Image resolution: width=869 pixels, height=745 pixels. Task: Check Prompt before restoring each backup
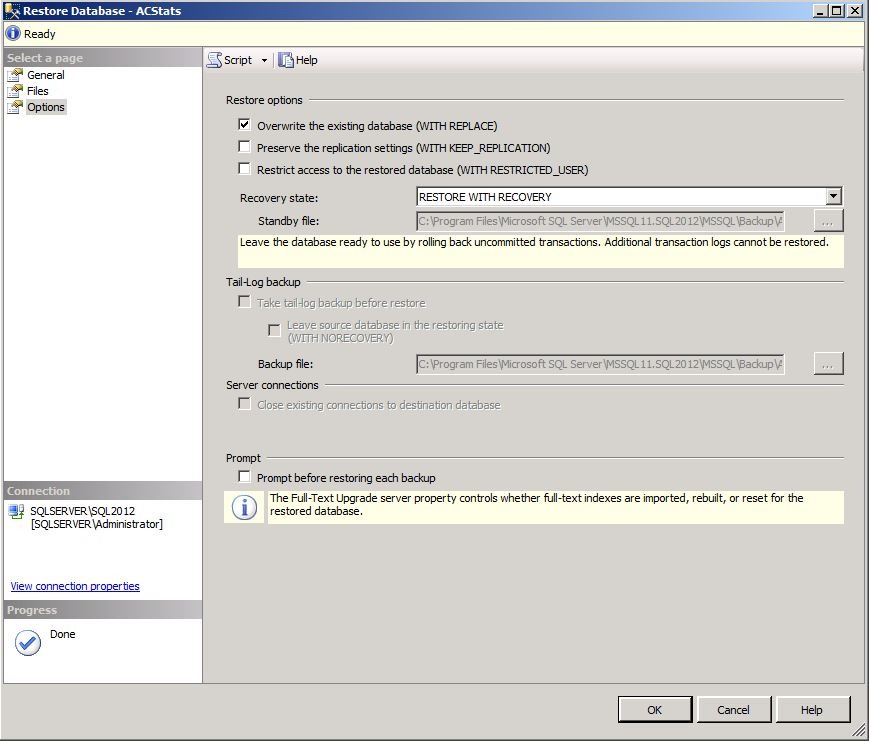[244, 477]
